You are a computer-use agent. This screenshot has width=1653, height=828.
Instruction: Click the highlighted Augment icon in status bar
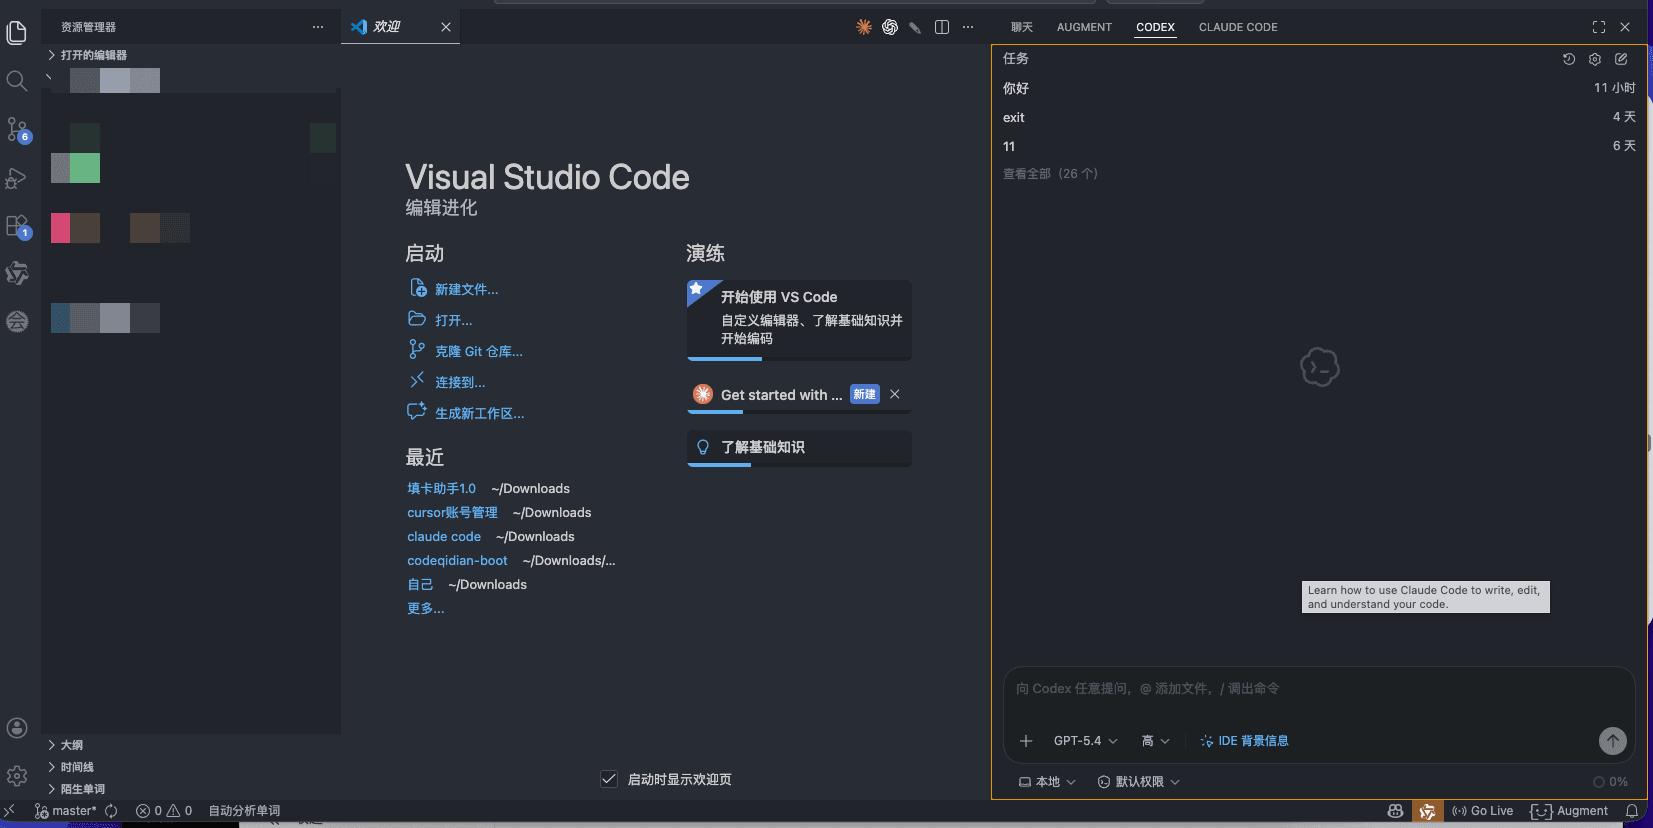[1428, 811]
